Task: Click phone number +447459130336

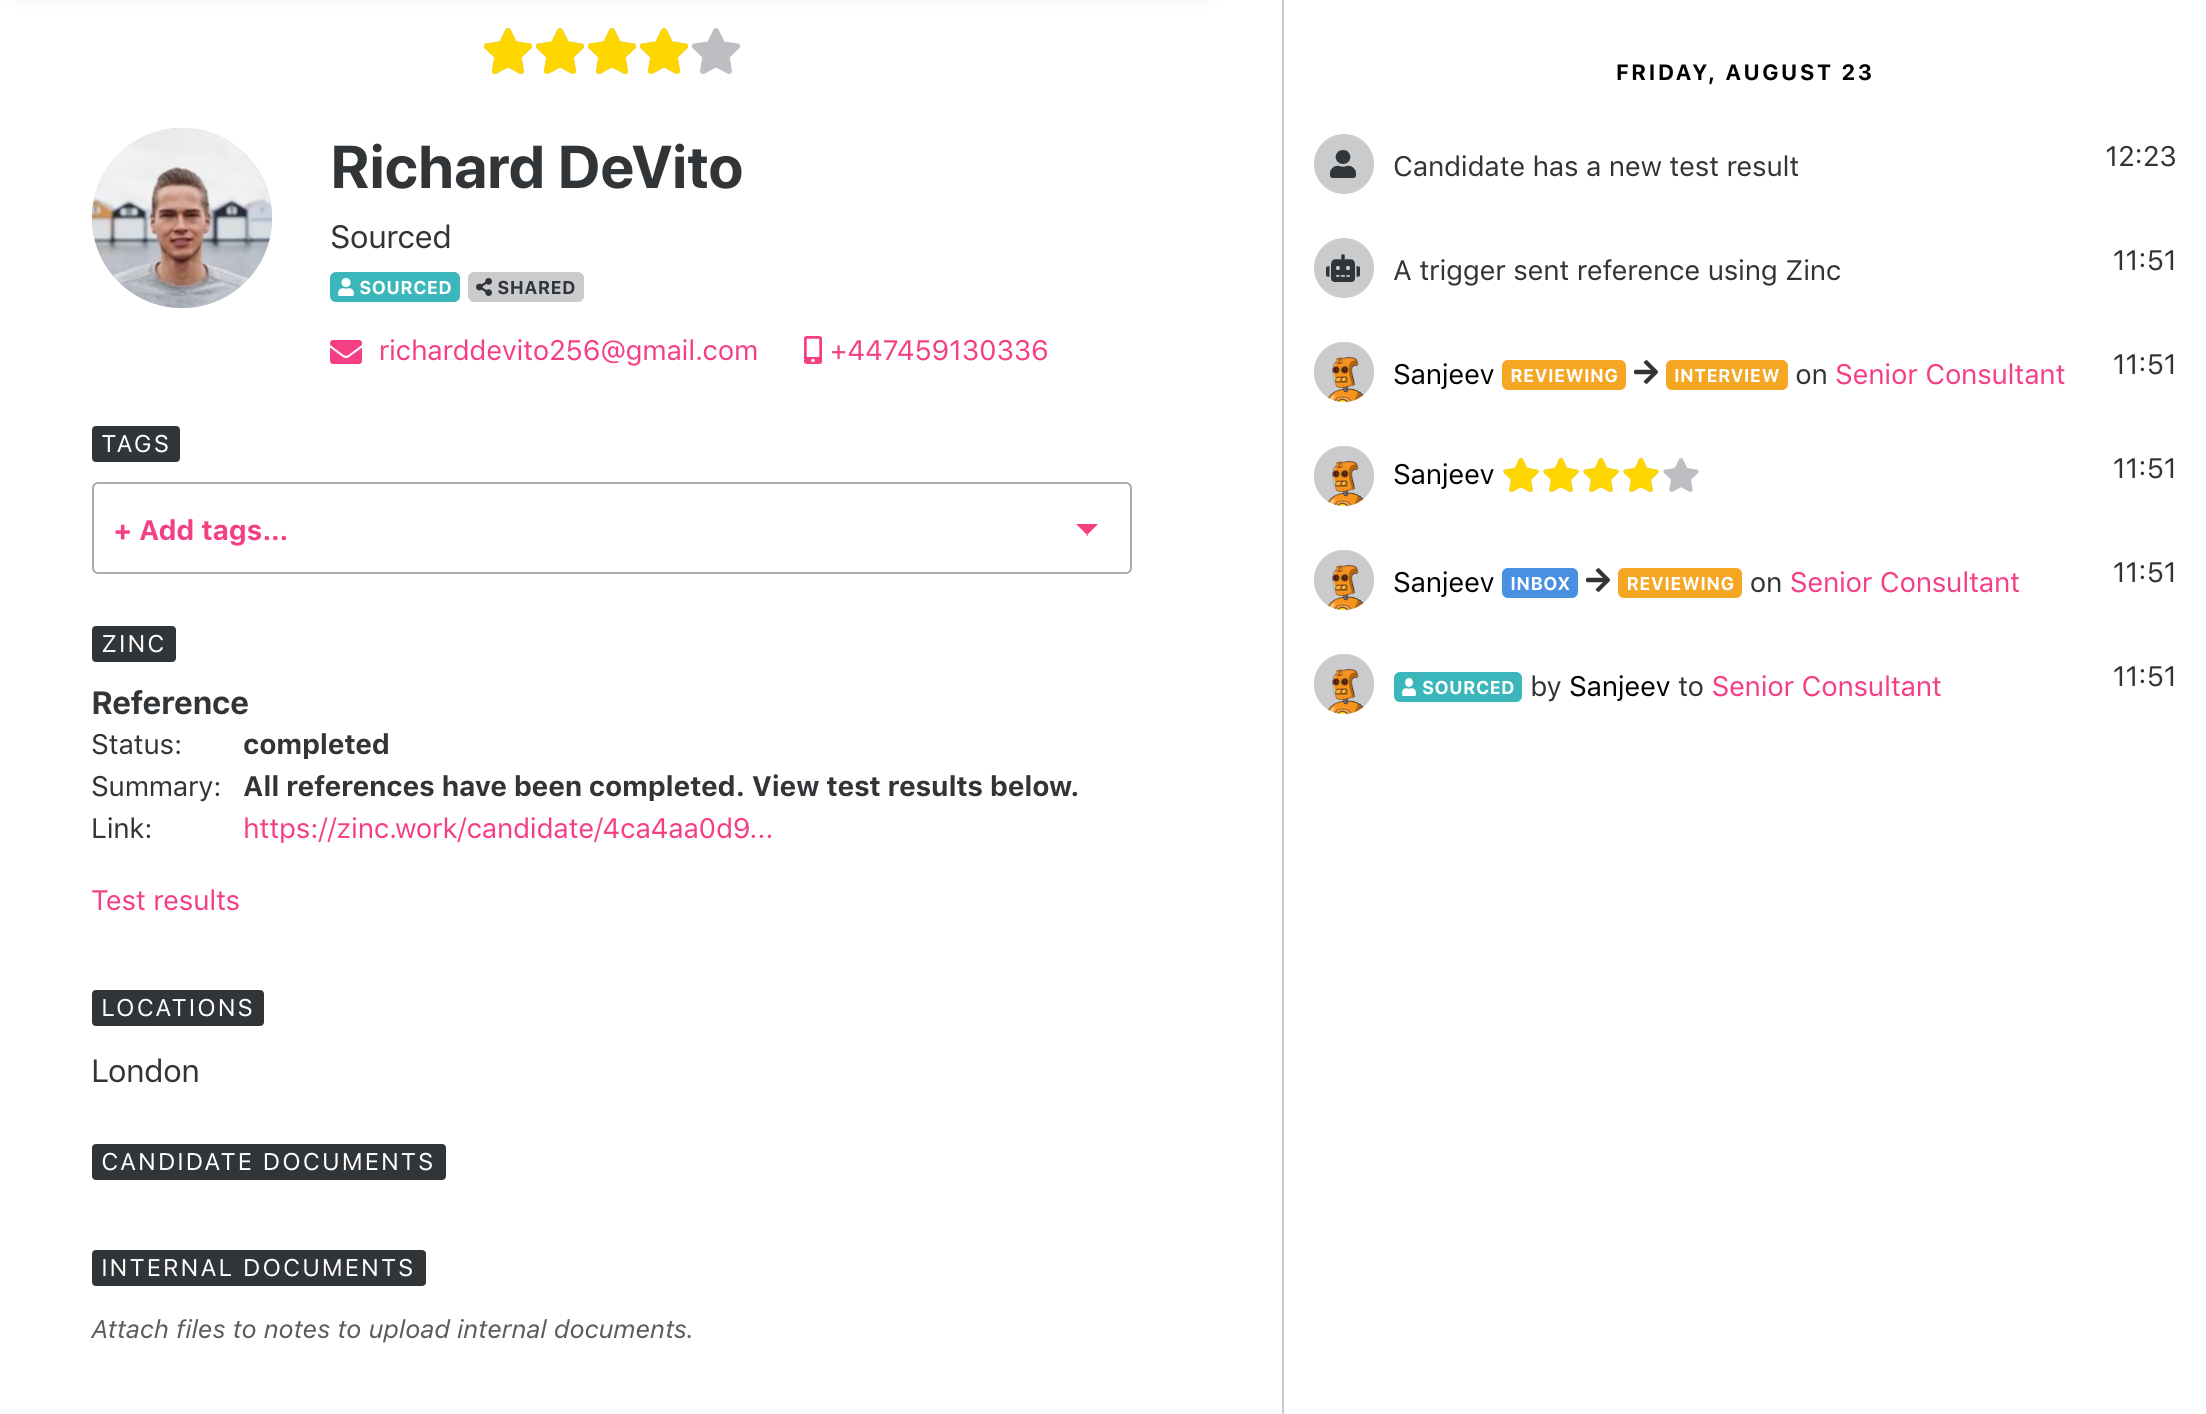Action: pos(939,351)
